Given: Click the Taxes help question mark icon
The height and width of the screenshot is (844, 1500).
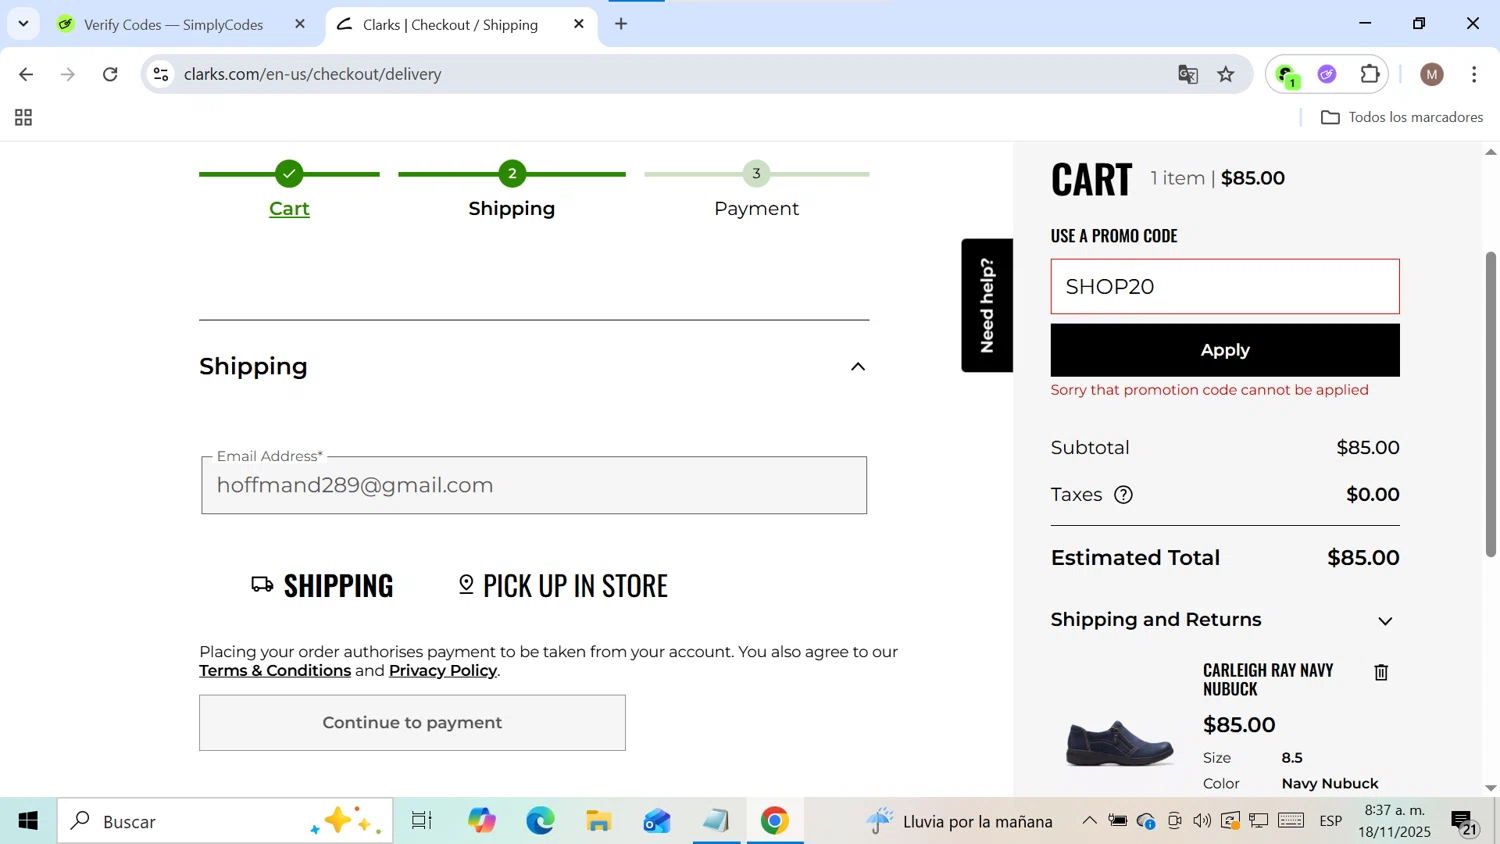Looking at the screenshot, I should (x=1124, y=495).
